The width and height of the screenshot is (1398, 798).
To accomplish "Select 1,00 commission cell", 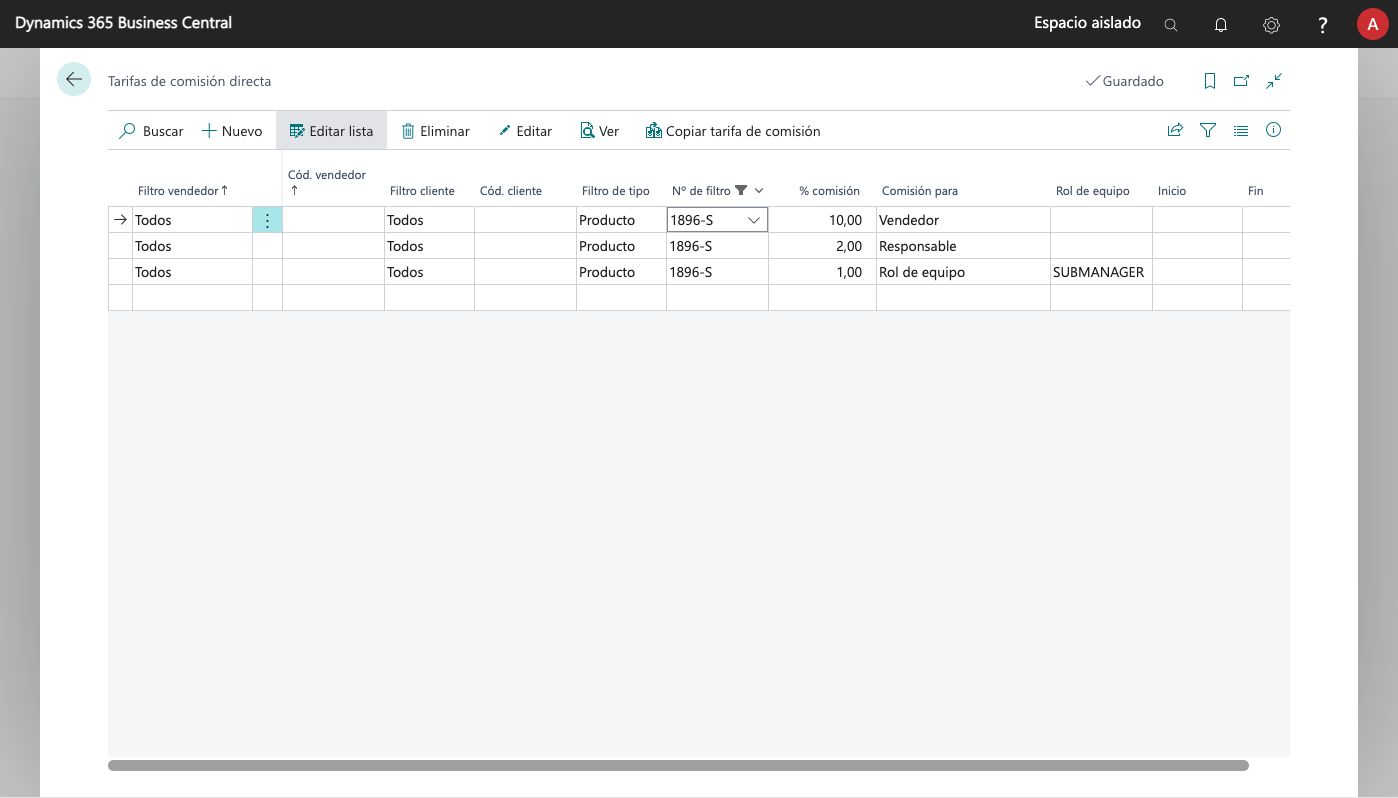I will pyautogui.click(x=822, y=272).
